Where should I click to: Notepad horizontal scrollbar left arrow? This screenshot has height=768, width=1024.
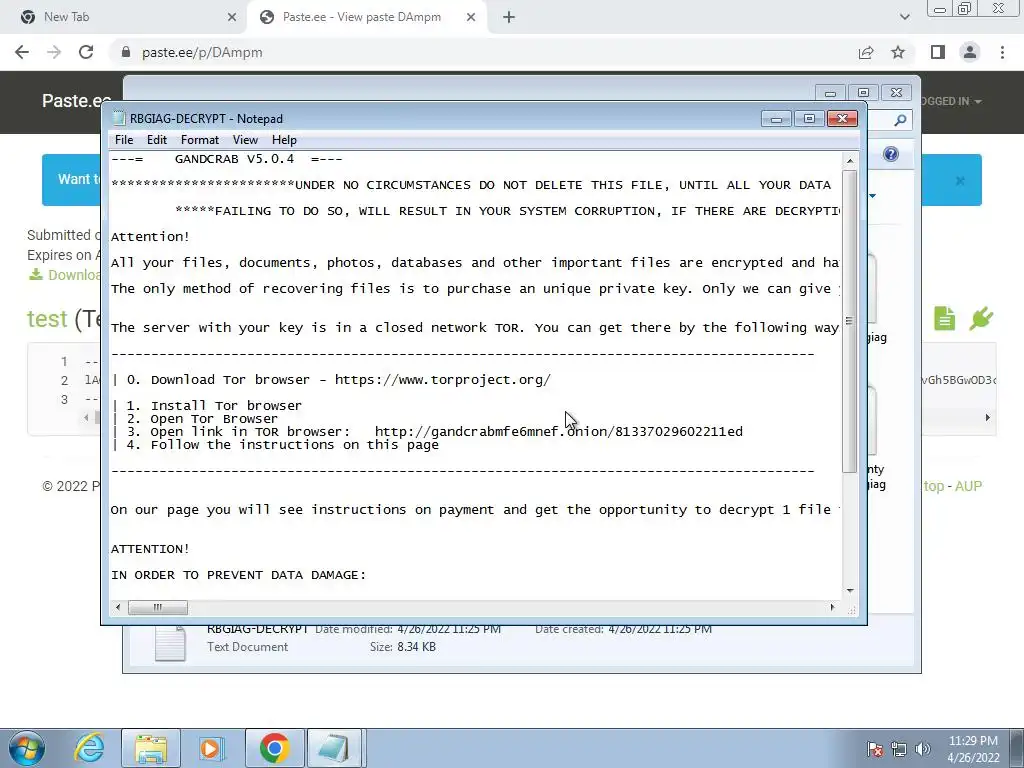(x=118, y=607)
